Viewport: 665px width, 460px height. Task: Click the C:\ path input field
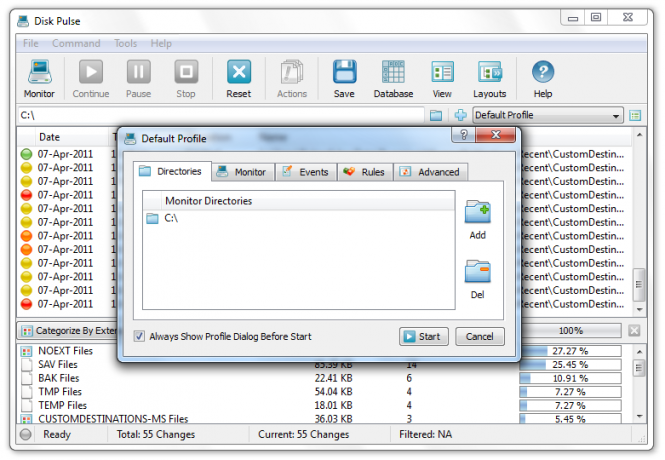(221, 115)
